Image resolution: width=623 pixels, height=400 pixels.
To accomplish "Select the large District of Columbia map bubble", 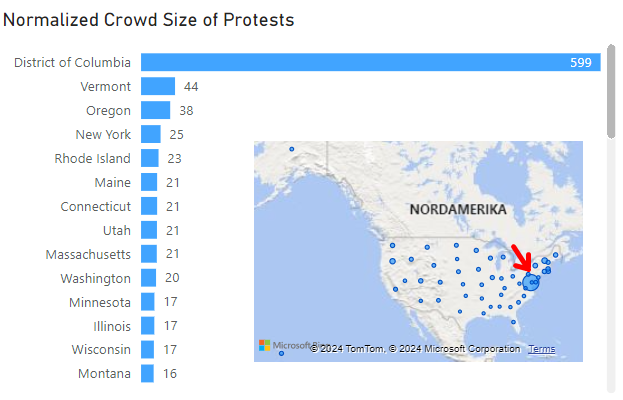I will coord(532,282).
